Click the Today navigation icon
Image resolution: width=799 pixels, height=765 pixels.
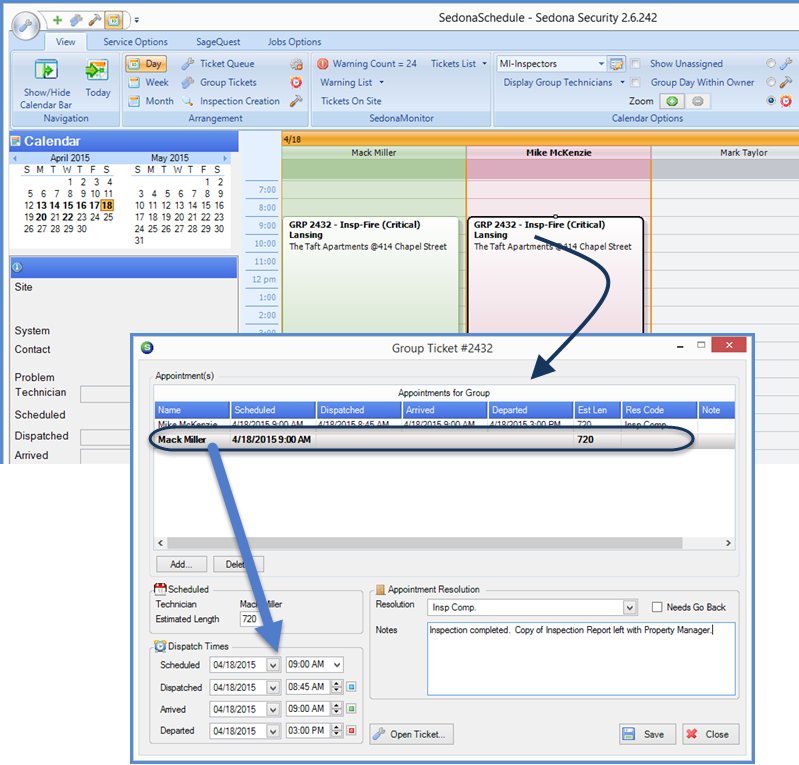(x=97, y=70)
